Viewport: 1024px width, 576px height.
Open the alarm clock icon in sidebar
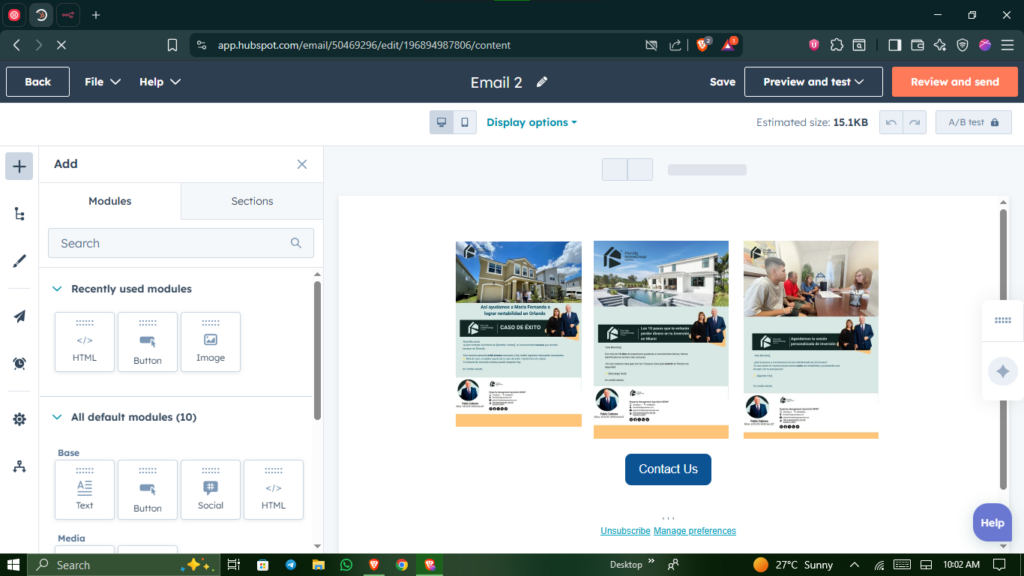(x=19, y=364)
